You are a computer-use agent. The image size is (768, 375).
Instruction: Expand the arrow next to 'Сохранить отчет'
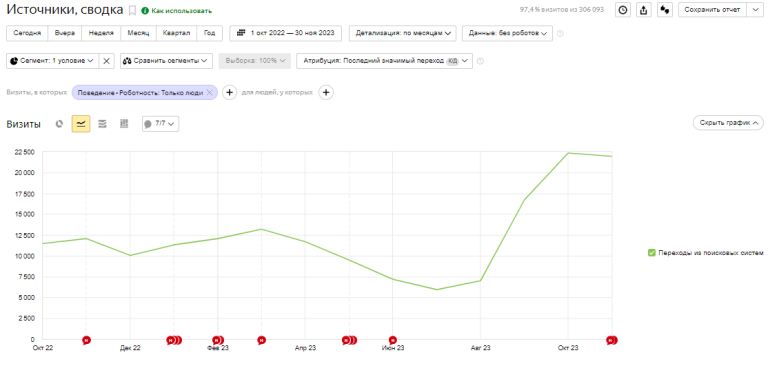click(x=754, y=10)
